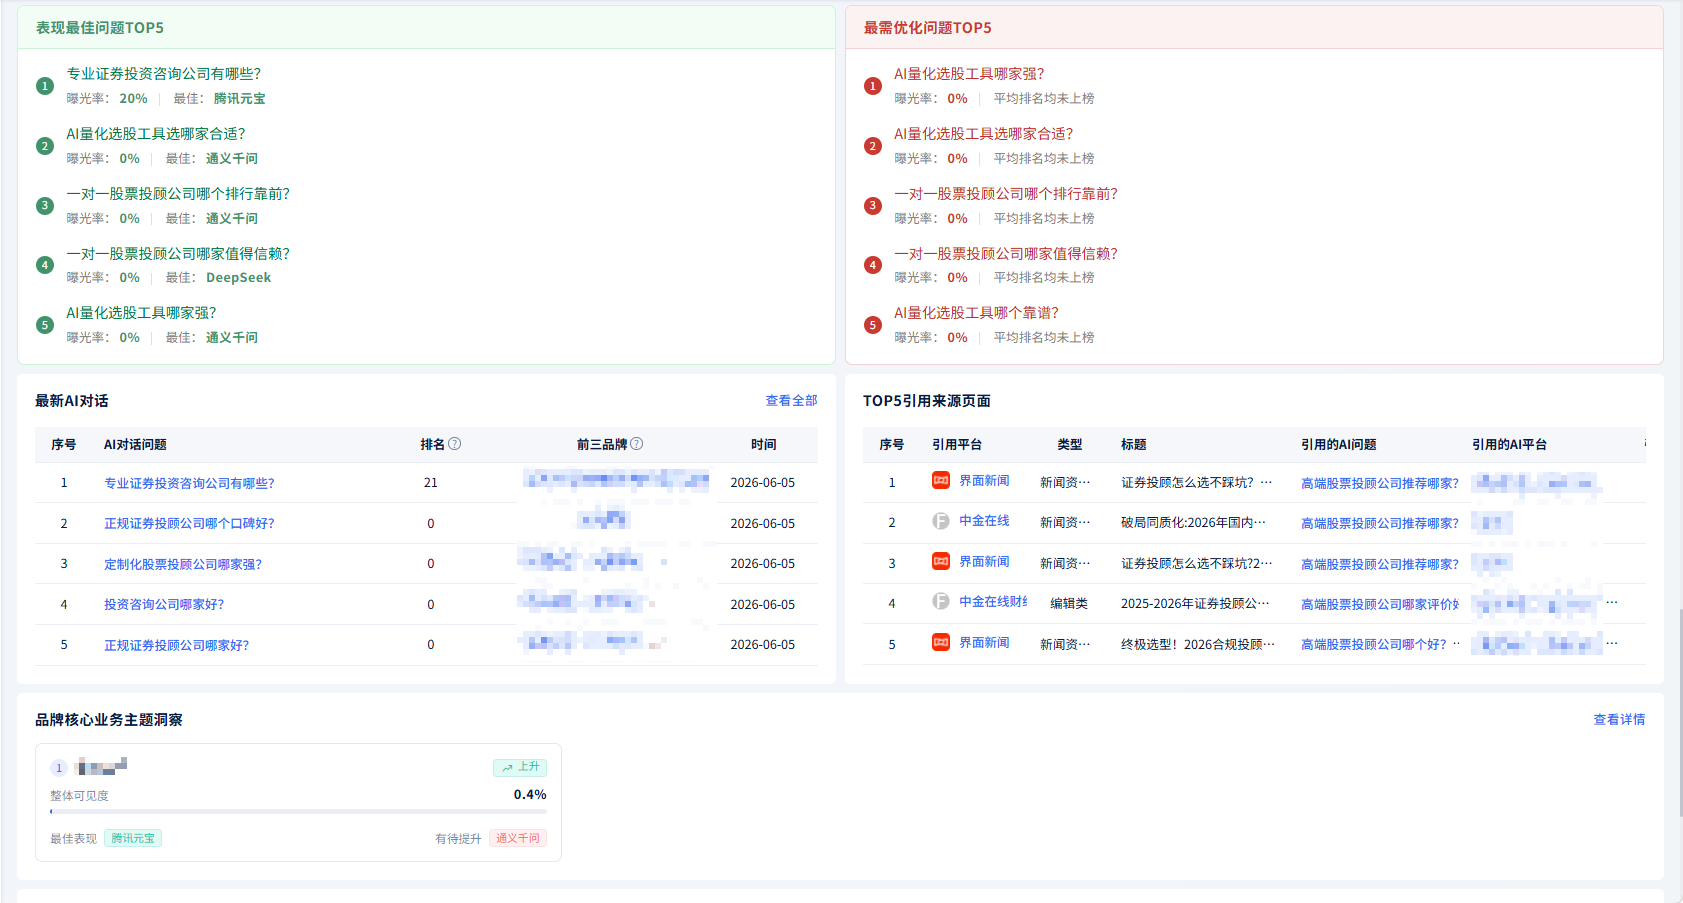Viewport: 1683px width, 903px height.
Task: Click 专业证券投资咨询公司有哪些? in 表现最佳问题TOP5
Action: coord(164,74)
